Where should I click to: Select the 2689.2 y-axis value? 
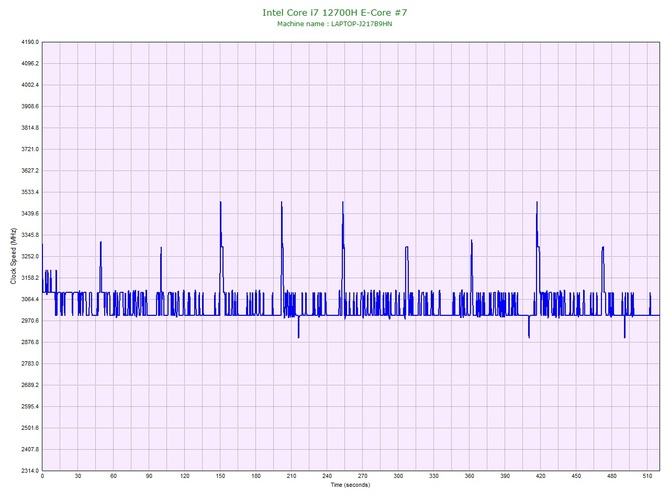coord(30,385)
